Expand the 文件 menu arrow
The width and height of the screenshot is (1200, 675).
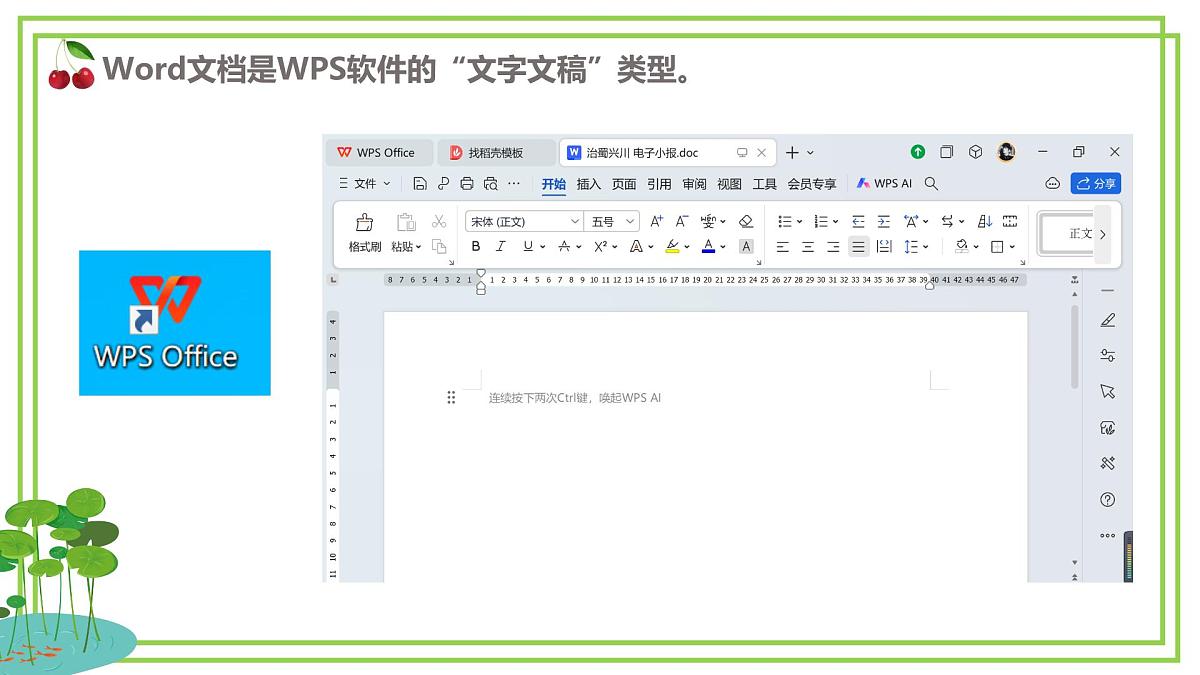tap(387, 184)
